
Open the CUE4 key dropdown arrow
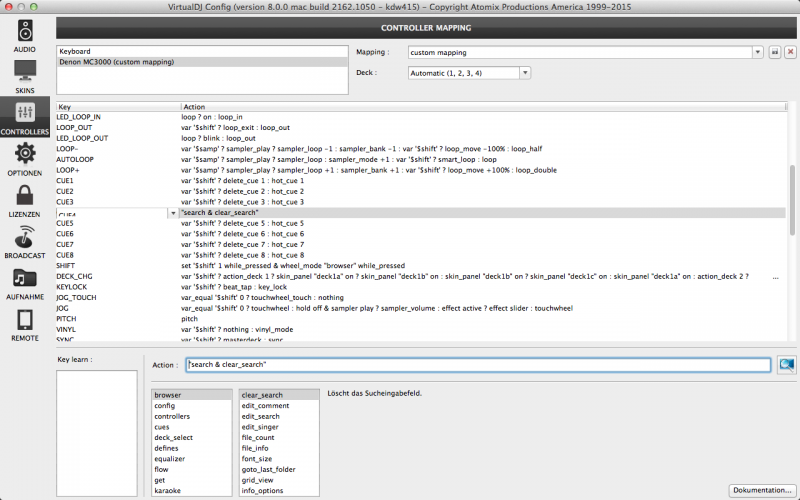click(x=174, y=213)
